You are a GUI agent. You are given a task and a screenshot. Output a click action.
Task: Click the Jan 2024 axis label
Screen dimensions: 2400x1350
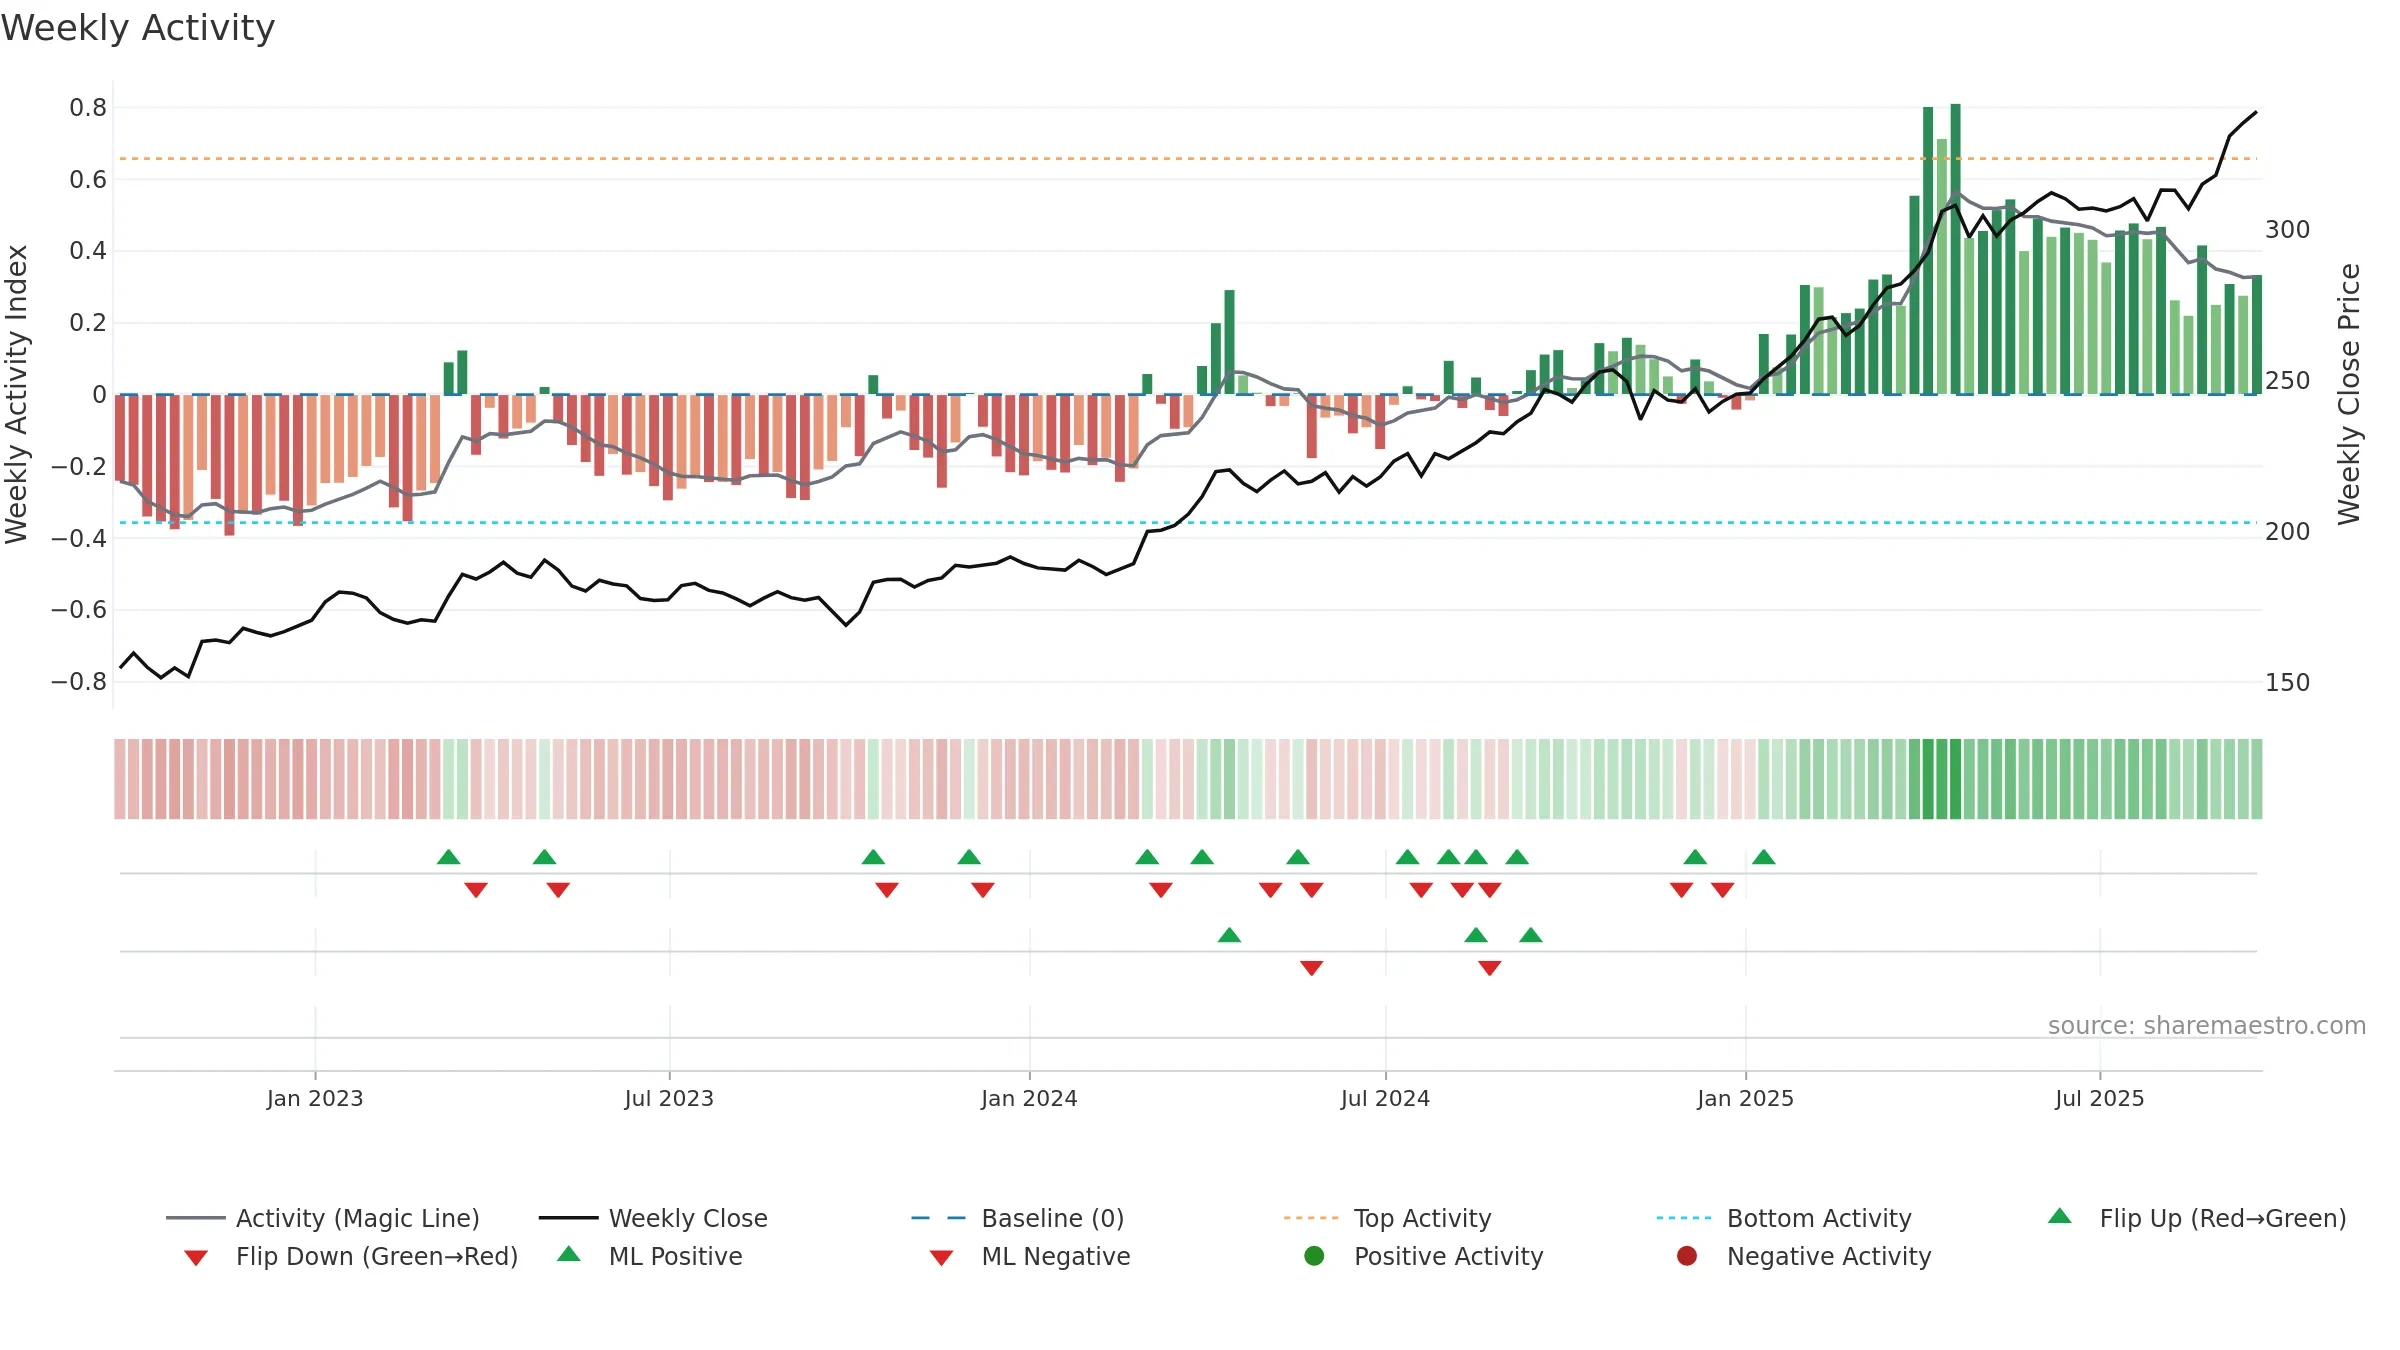point(1029,1098)
